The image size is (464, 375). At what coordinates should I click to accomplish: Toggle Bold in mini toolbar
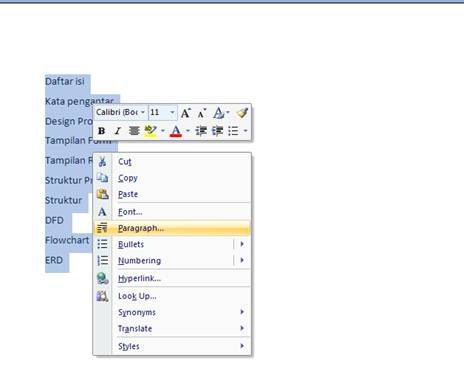point(102,131)
